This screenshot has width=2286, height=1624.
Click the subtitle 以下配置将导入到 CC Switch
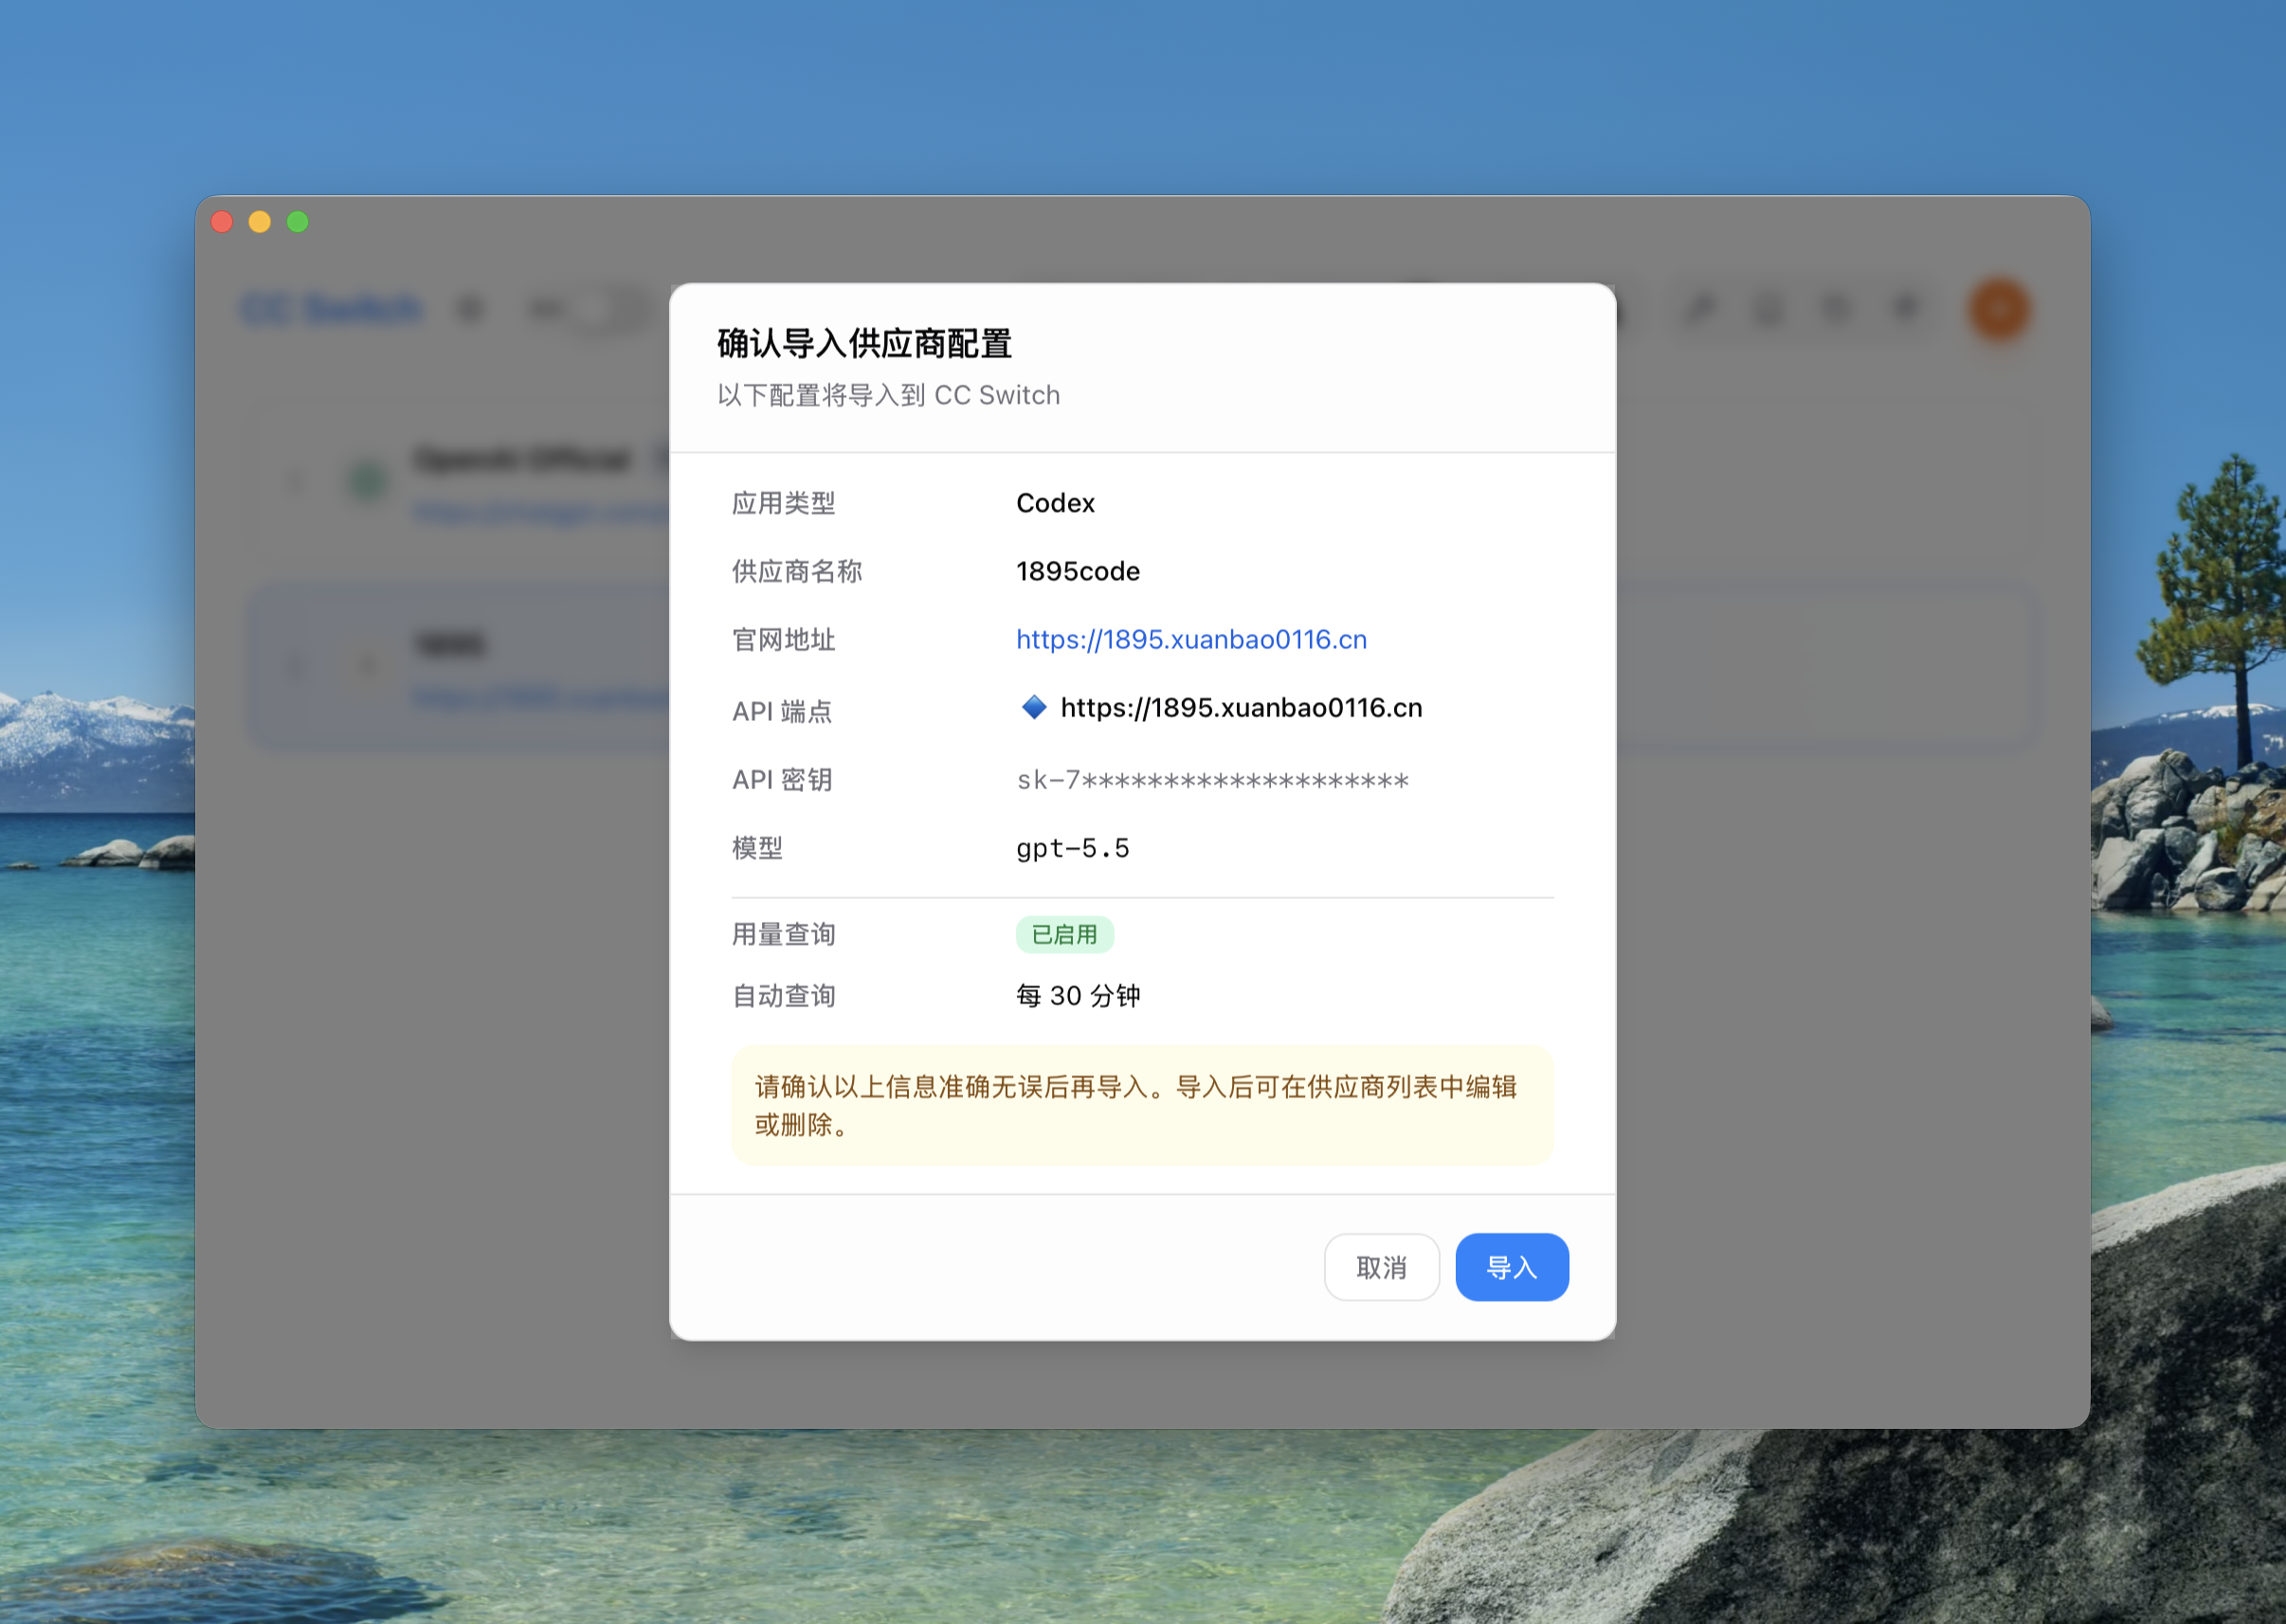coord(888,395)
